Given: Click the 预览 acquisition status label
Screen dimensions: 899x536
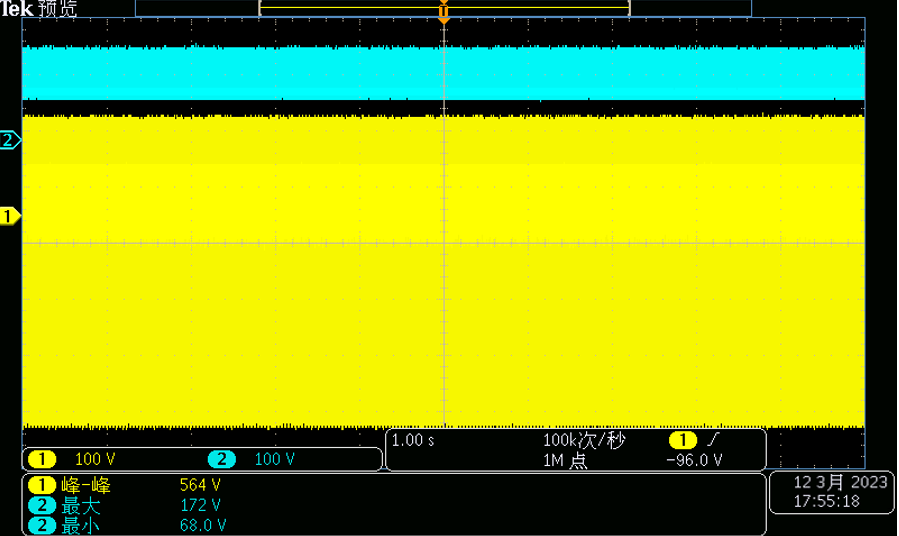Looking at the screenshot, I should [57, 9].
